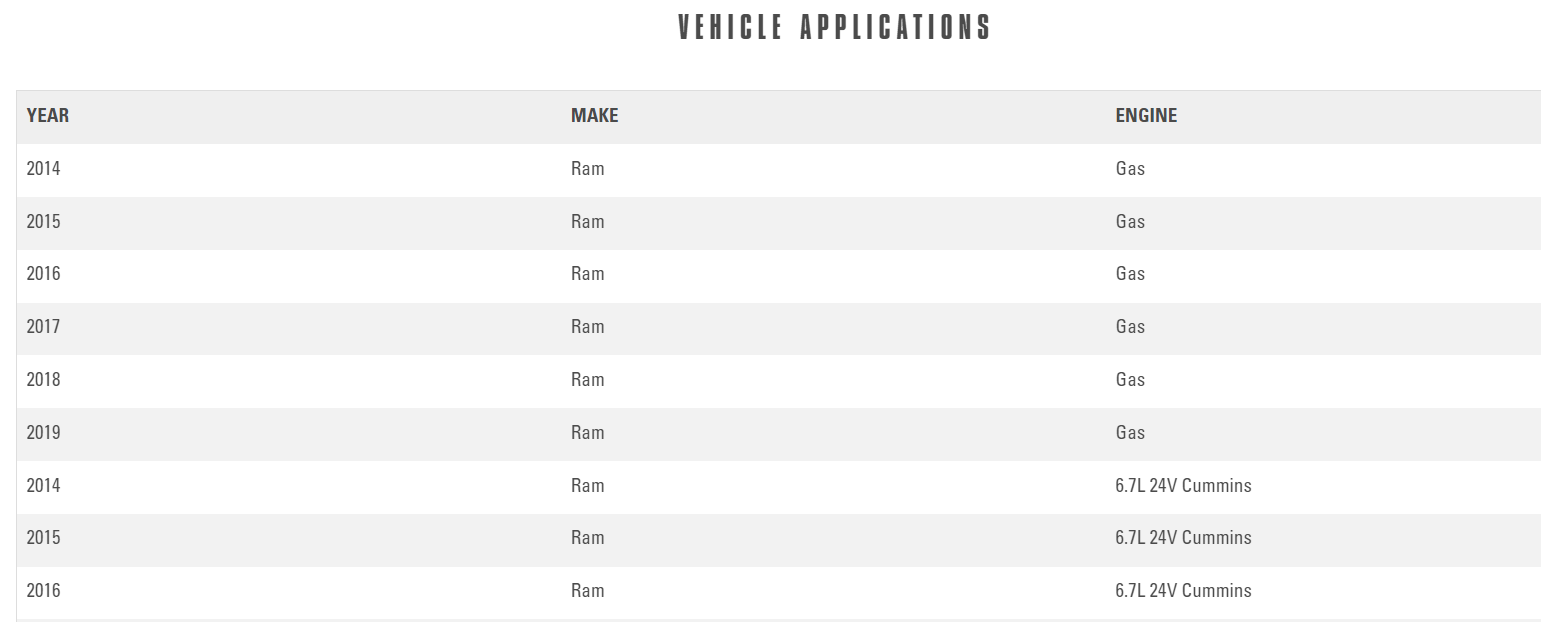The width and height of the screenshot is (1541, 622).
Task: Click the 2017 year cell
Action: click(x=43, y=327)
